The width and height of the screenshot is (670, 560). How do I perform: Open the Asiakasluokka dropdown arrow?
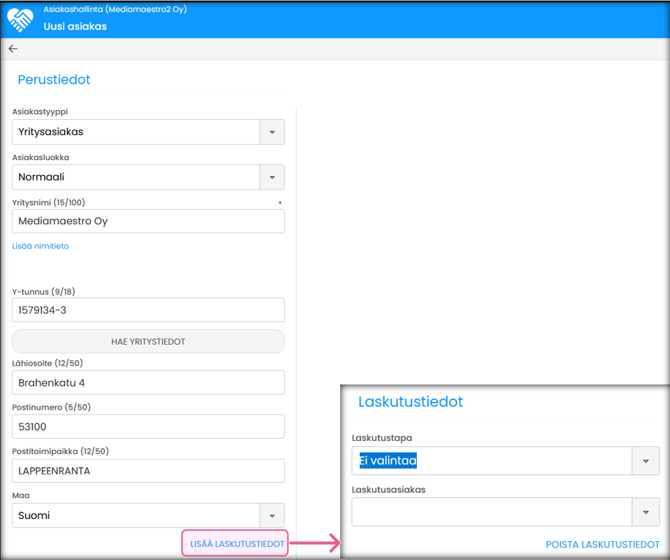click(272, 177)
